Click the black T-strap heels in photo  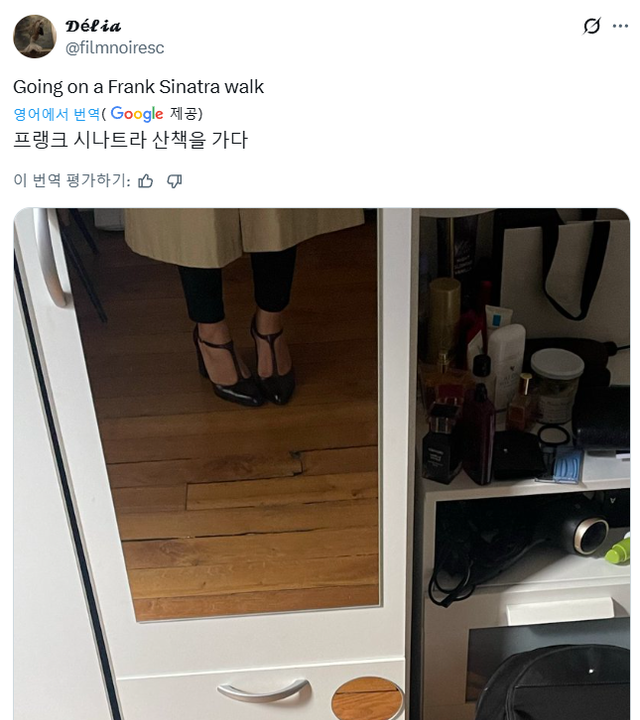pos(245,363)
